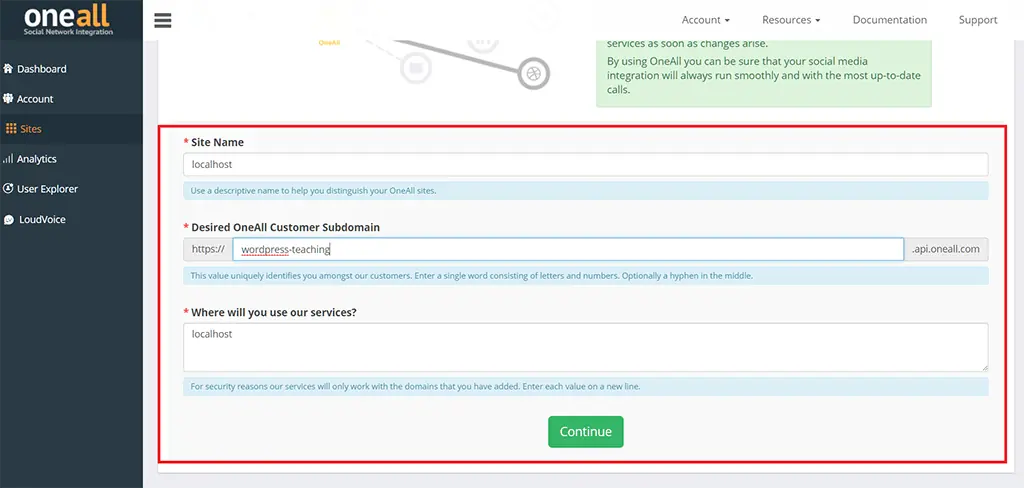
Task: Click the OneAll logo
Action: pos(68,20)
